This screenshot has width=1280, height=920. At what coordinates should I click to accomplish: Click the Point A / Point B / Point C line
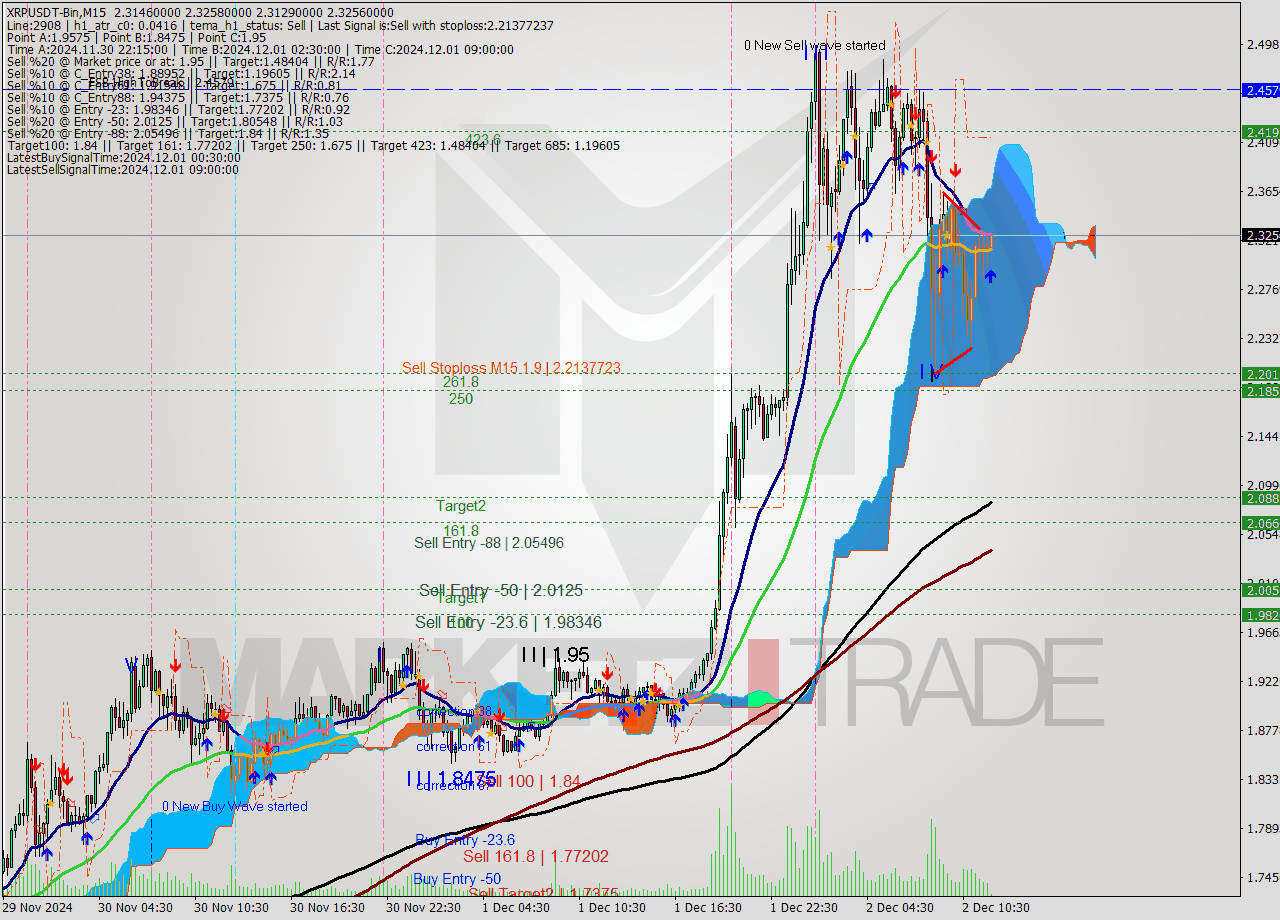136,37
